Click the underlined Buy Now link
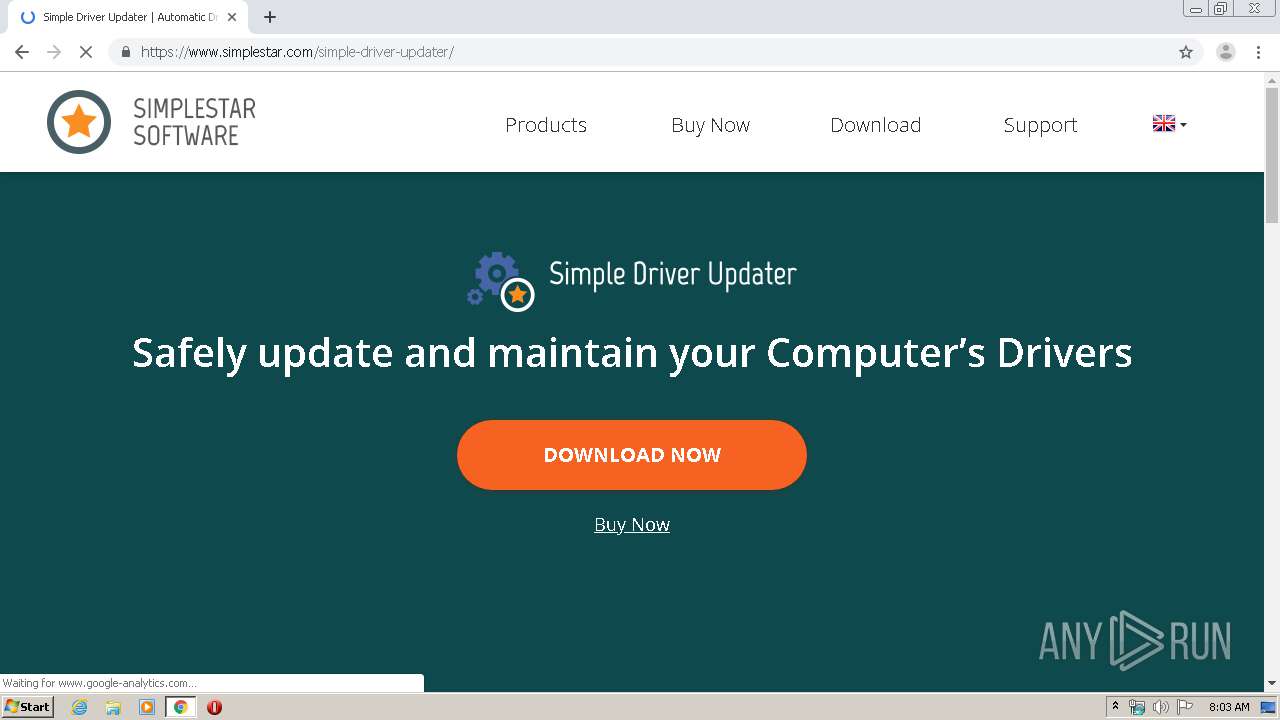The height and width of the screenshot is (720, 1280). (x=632, y=524)
